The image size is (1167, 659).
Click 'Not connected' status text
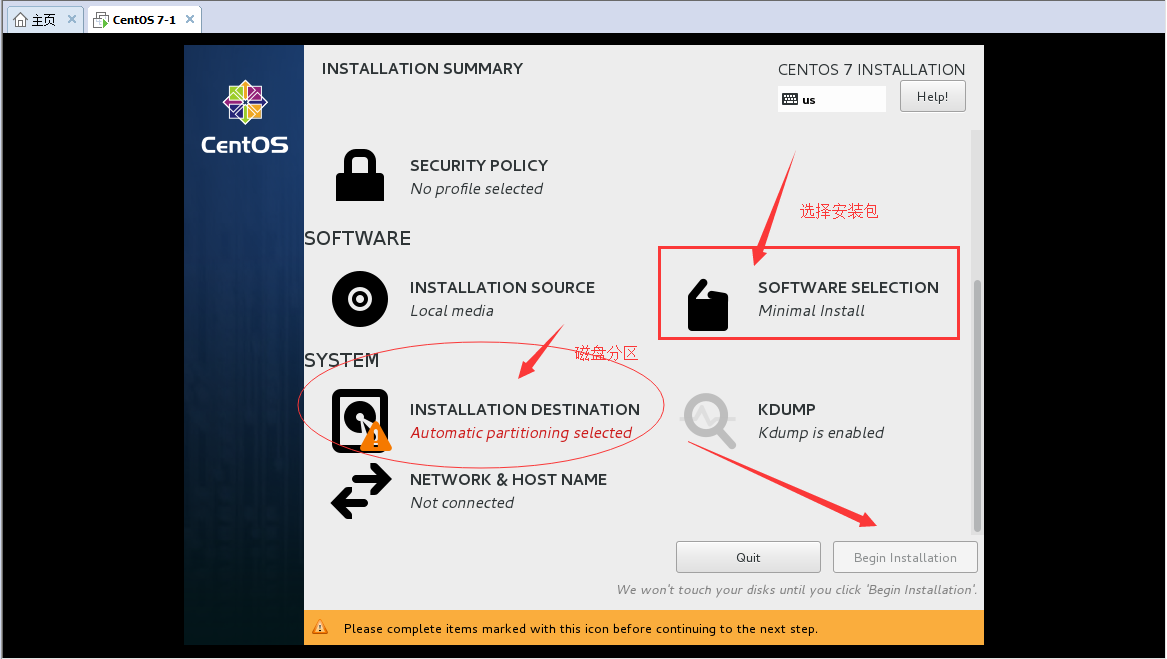click(x=462, y=503)
